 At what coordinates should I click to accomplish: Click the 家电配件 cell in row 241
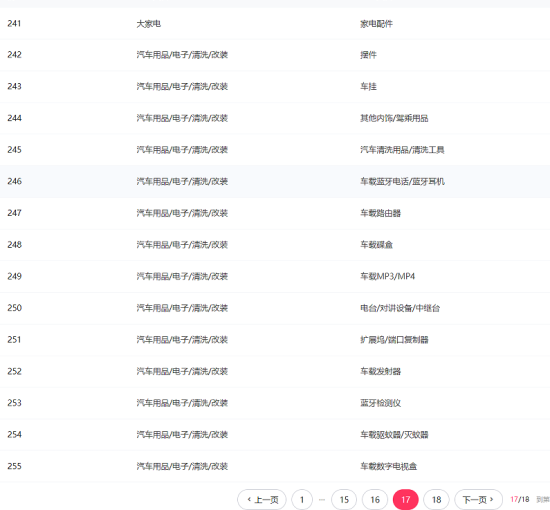coord(376,24)
